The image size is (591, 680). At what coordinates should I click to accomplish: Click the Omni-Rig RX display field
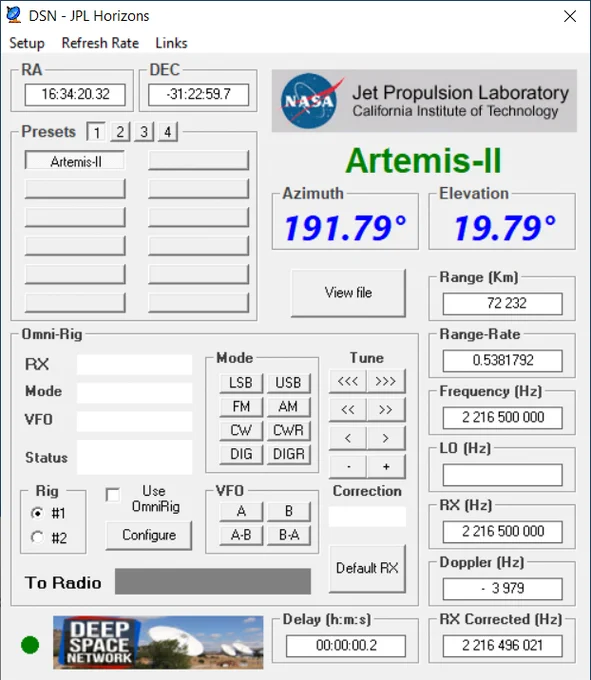[x=134, y=364]
